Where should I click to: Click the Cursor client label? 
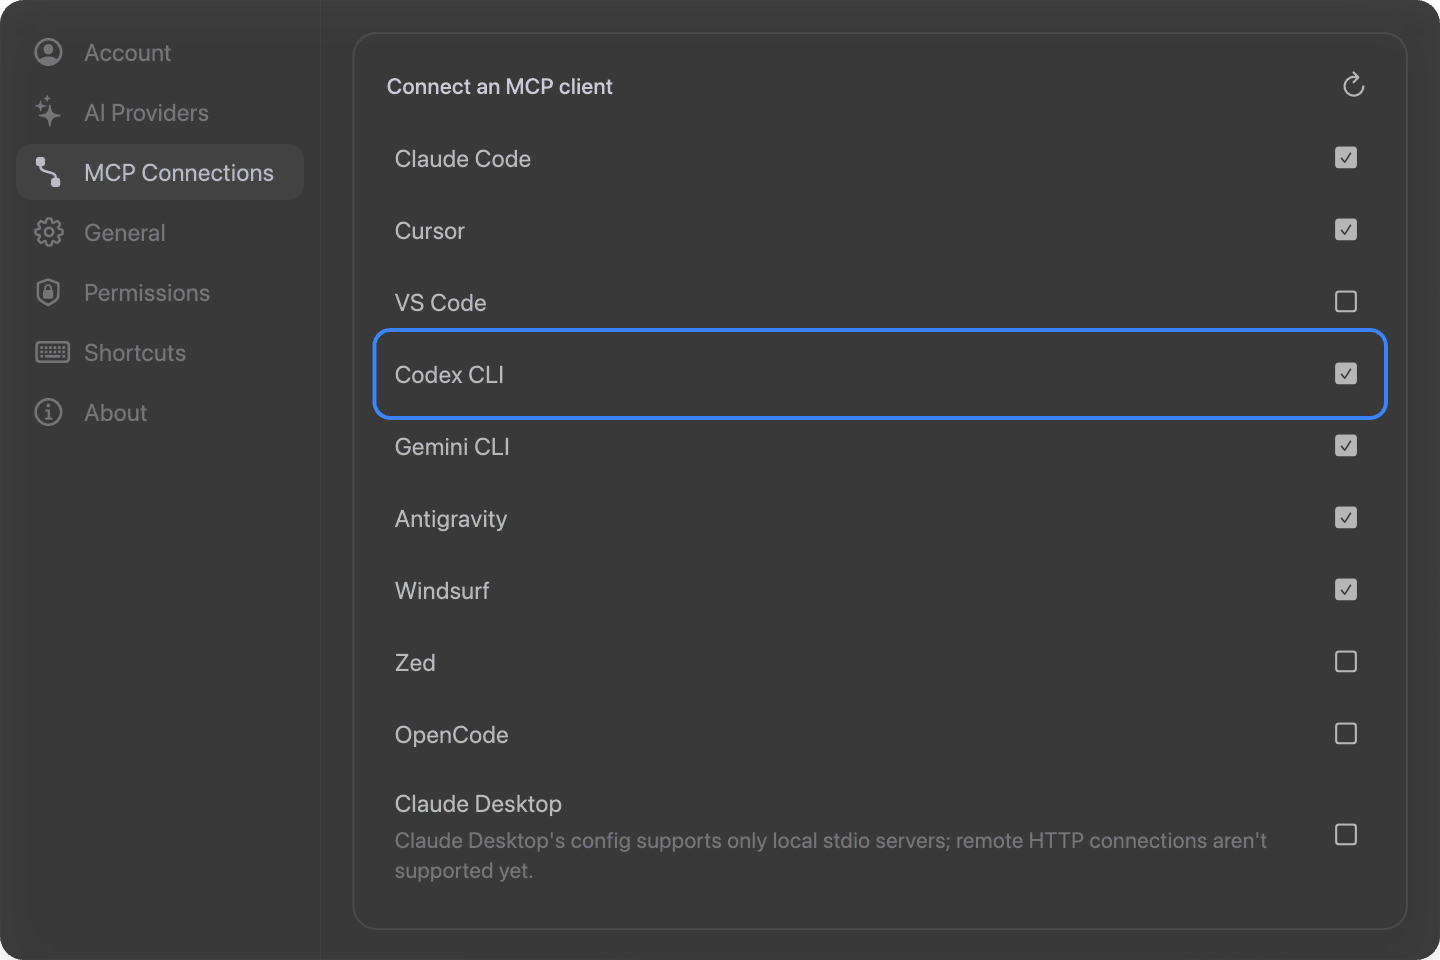(x=430, y=231)
